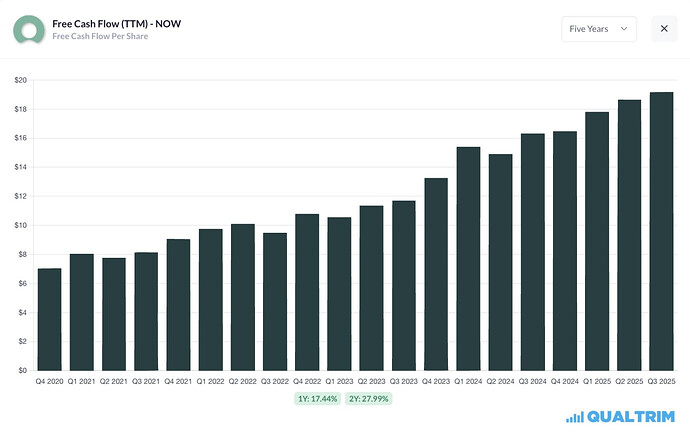Click the Q3 2025 bar
The image size is (690, 437).
661,231
